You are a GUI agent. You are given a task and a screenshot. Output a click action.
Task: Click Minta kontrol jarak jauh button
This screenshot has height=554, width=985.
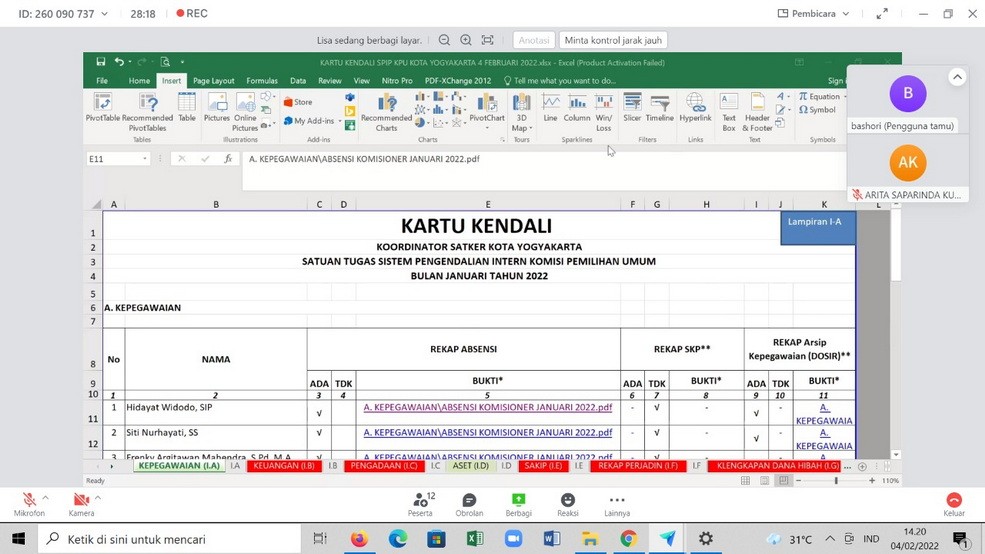(x=614, y=40)
